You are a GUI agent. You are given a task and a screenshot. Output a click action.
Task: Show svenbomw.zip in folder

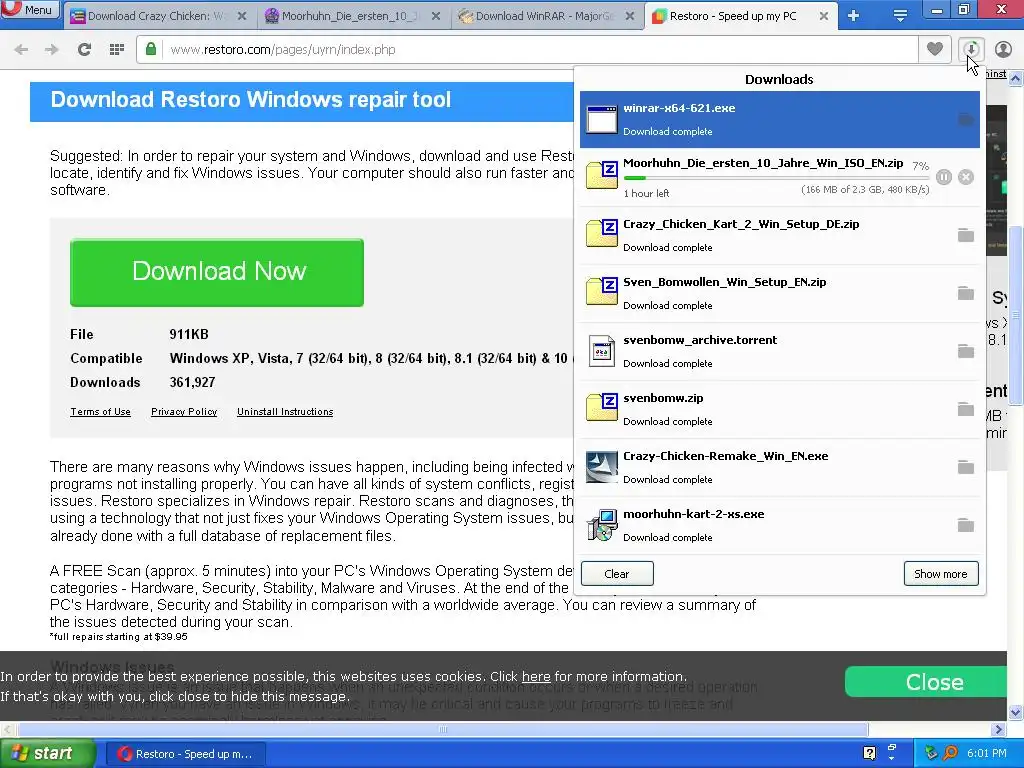pyautogui.click(x=965, y=409)
